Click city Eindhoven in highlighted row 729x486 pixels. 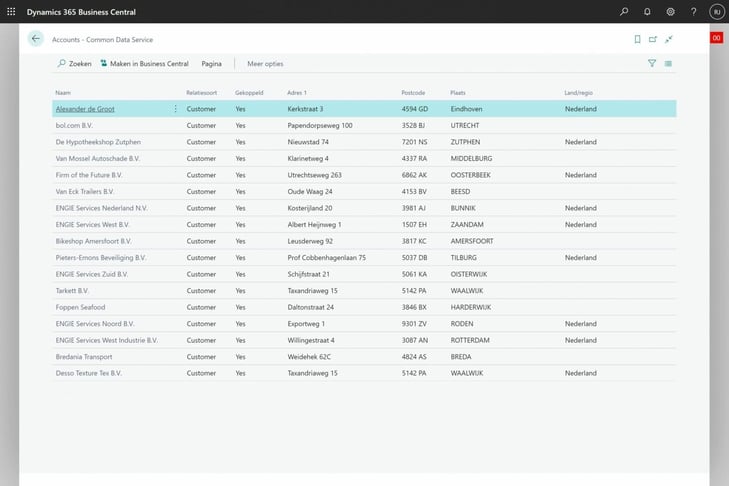tap(466, 109)
